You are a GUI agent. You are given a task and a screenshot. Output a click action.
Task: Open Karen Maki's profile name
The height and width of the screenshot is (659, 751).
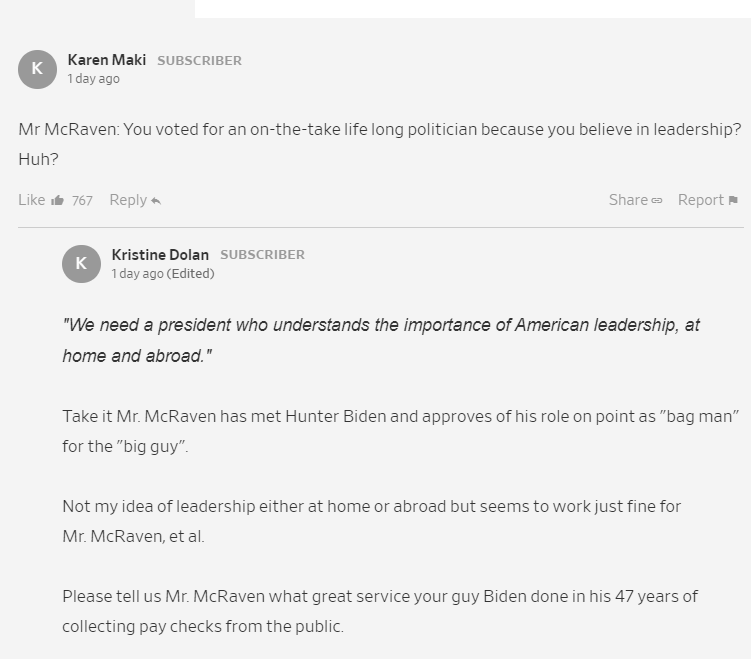(x=107, y=60)
